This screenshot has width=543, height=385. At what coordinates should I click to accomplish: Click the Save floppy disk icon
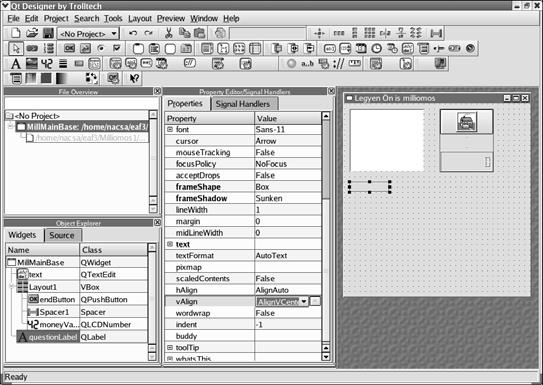pyautogui.click(x=48, y=34)
